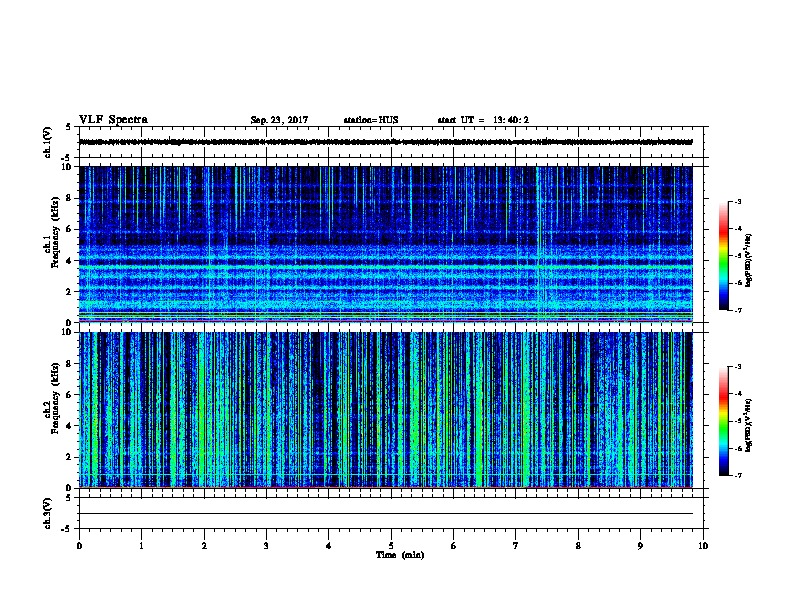Click the ch.1(V) axis label
Screen dimensions: 792x612
[x=47, y=142]
